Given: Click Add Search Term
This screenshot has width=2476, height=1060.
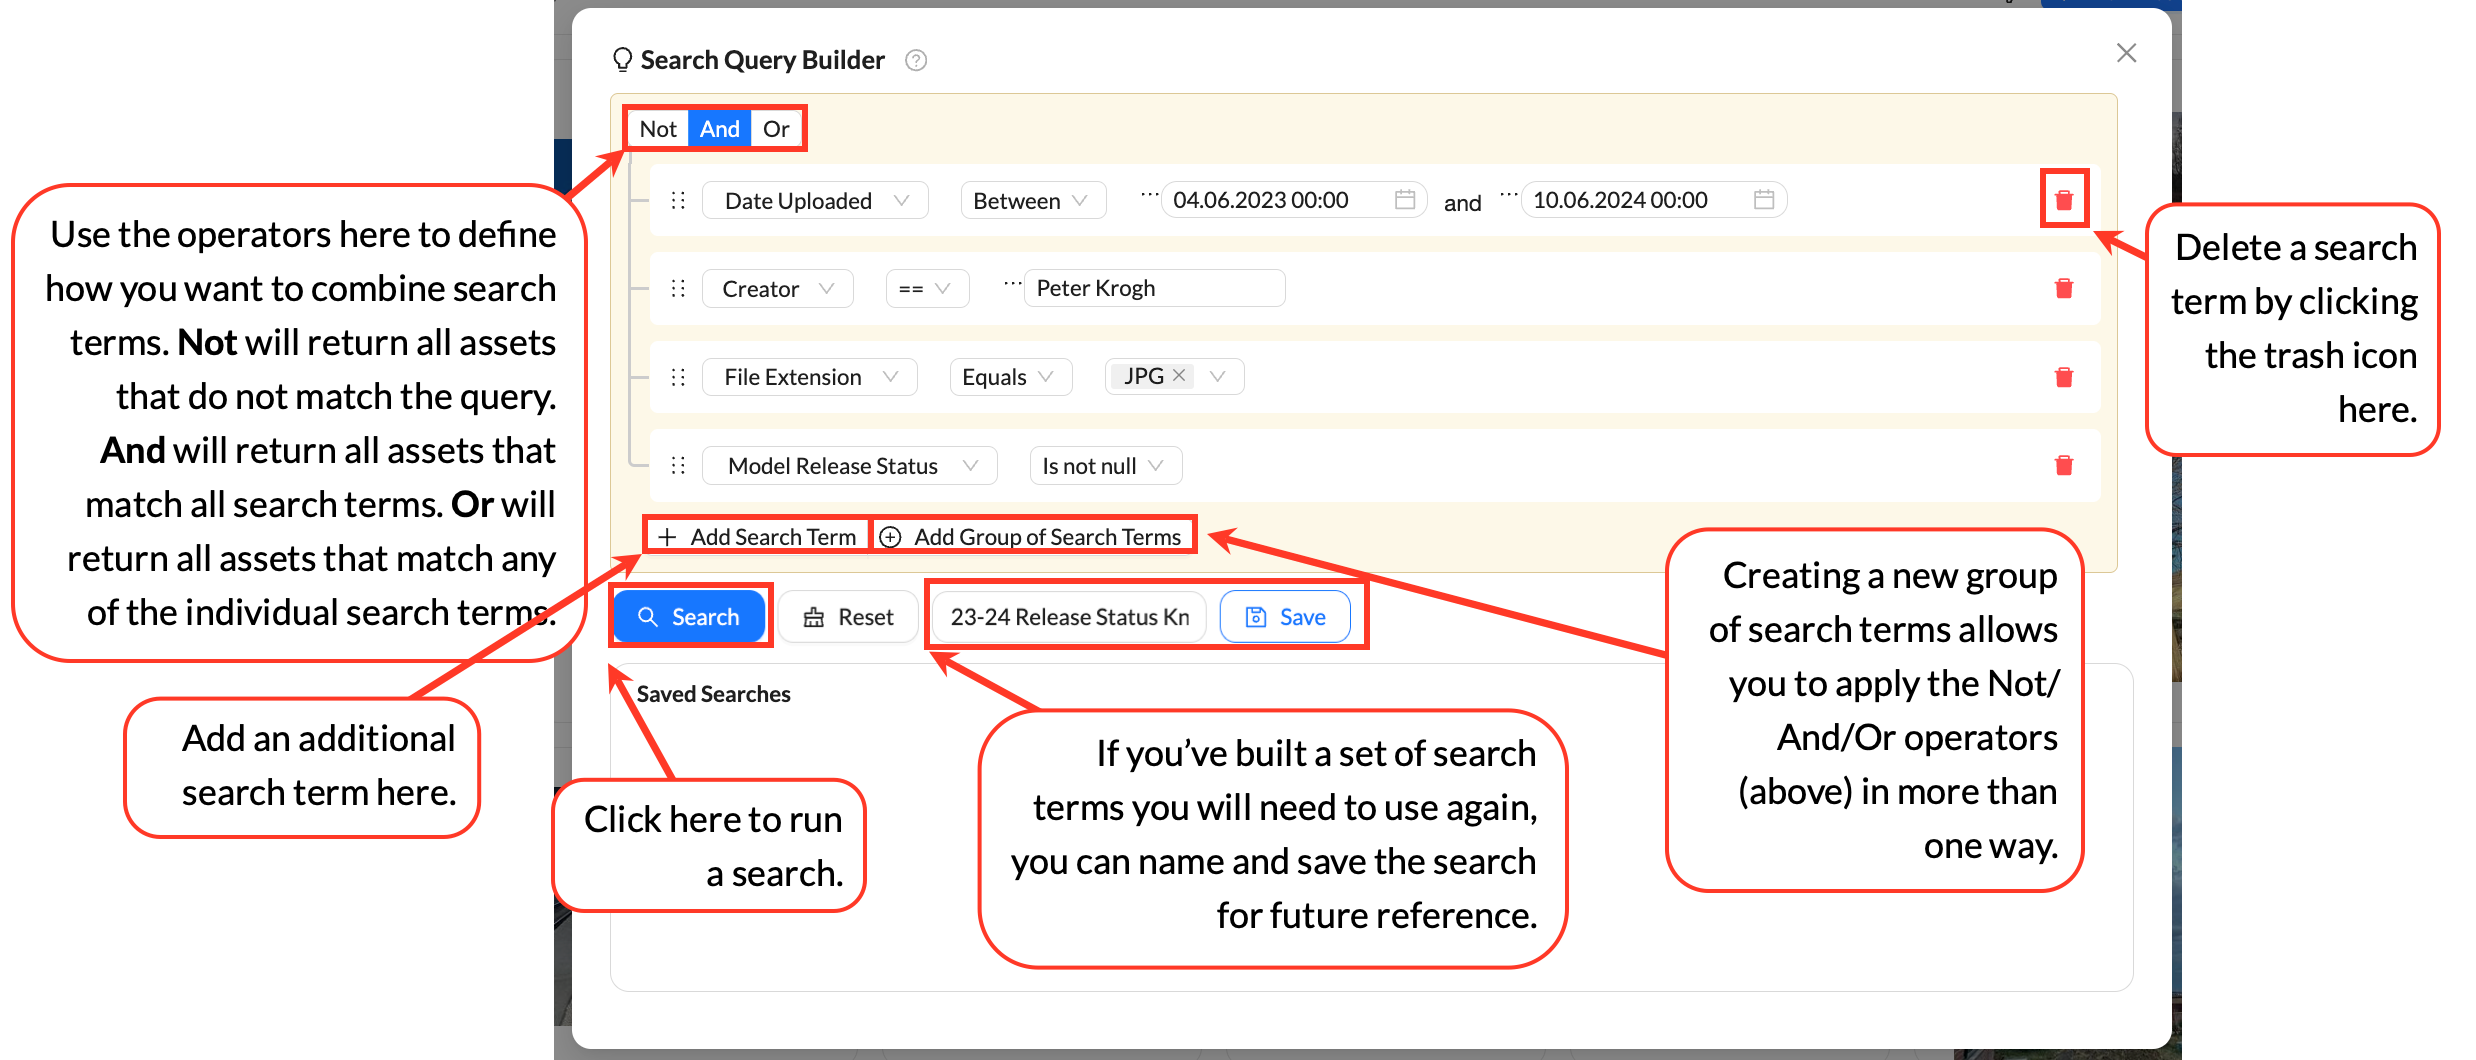Looking at the screenshot, I should tap(757, 537).
